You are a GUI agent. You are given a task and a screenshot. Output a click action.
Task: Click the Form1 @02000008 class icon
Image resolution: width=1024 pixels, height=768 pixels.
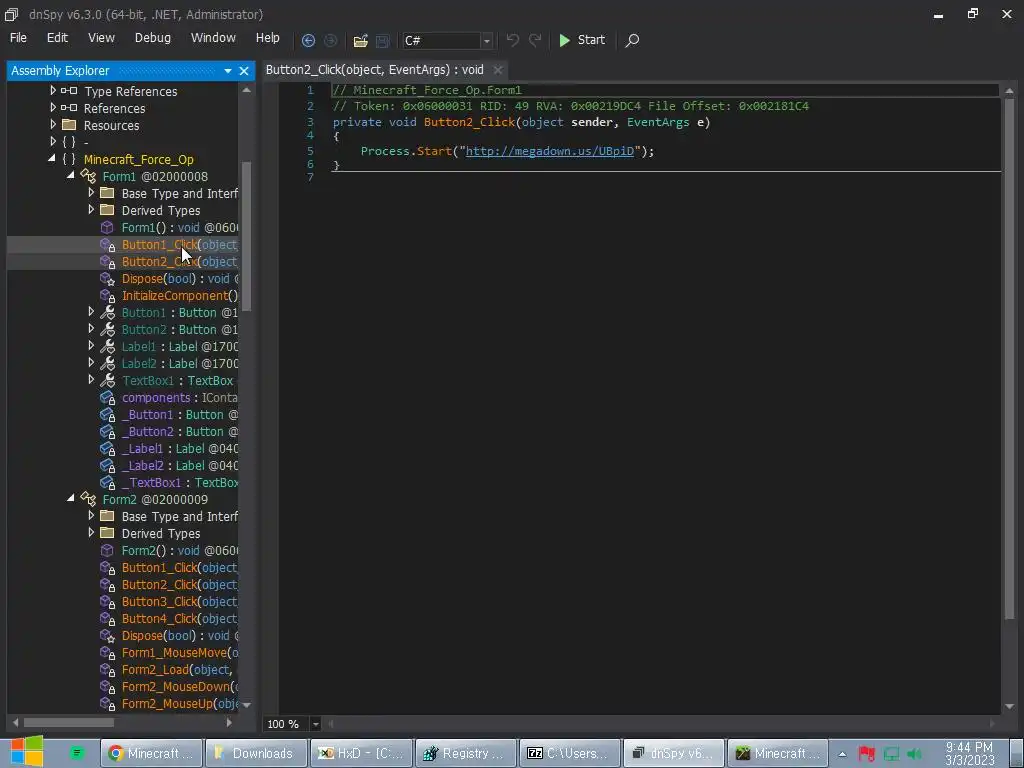coord(88,176)
